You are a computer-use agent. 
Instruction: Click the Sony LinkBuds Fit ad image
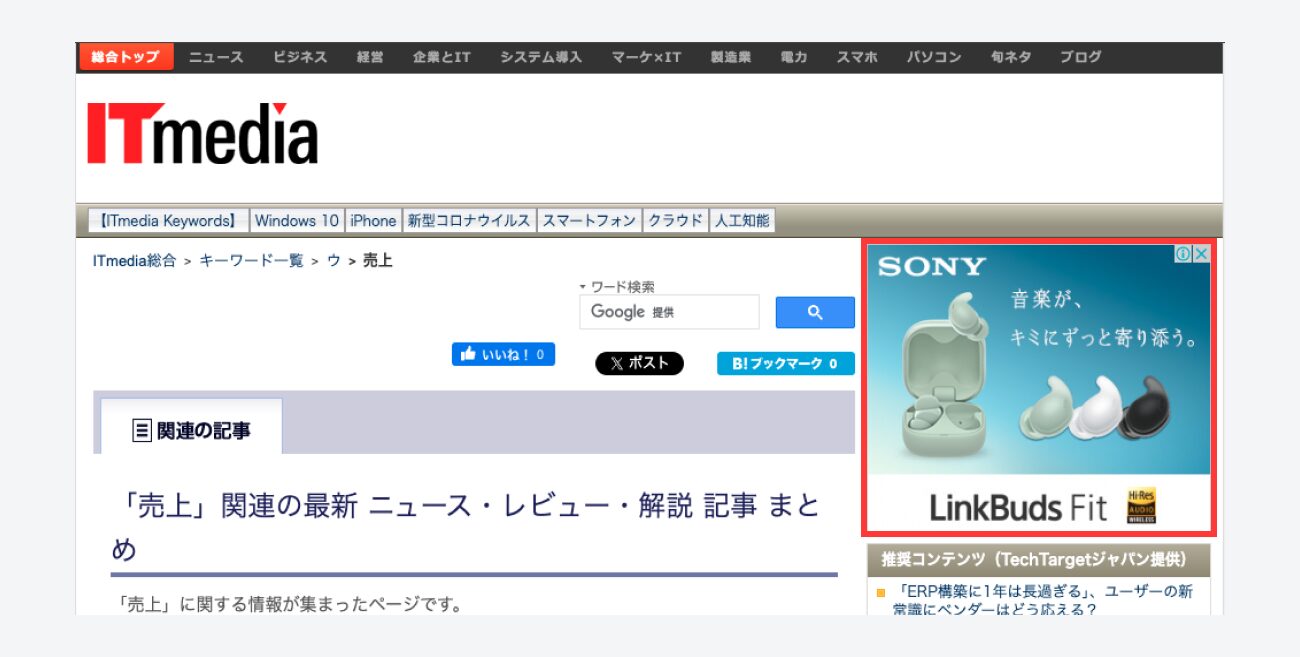[x=1038, y=388]
